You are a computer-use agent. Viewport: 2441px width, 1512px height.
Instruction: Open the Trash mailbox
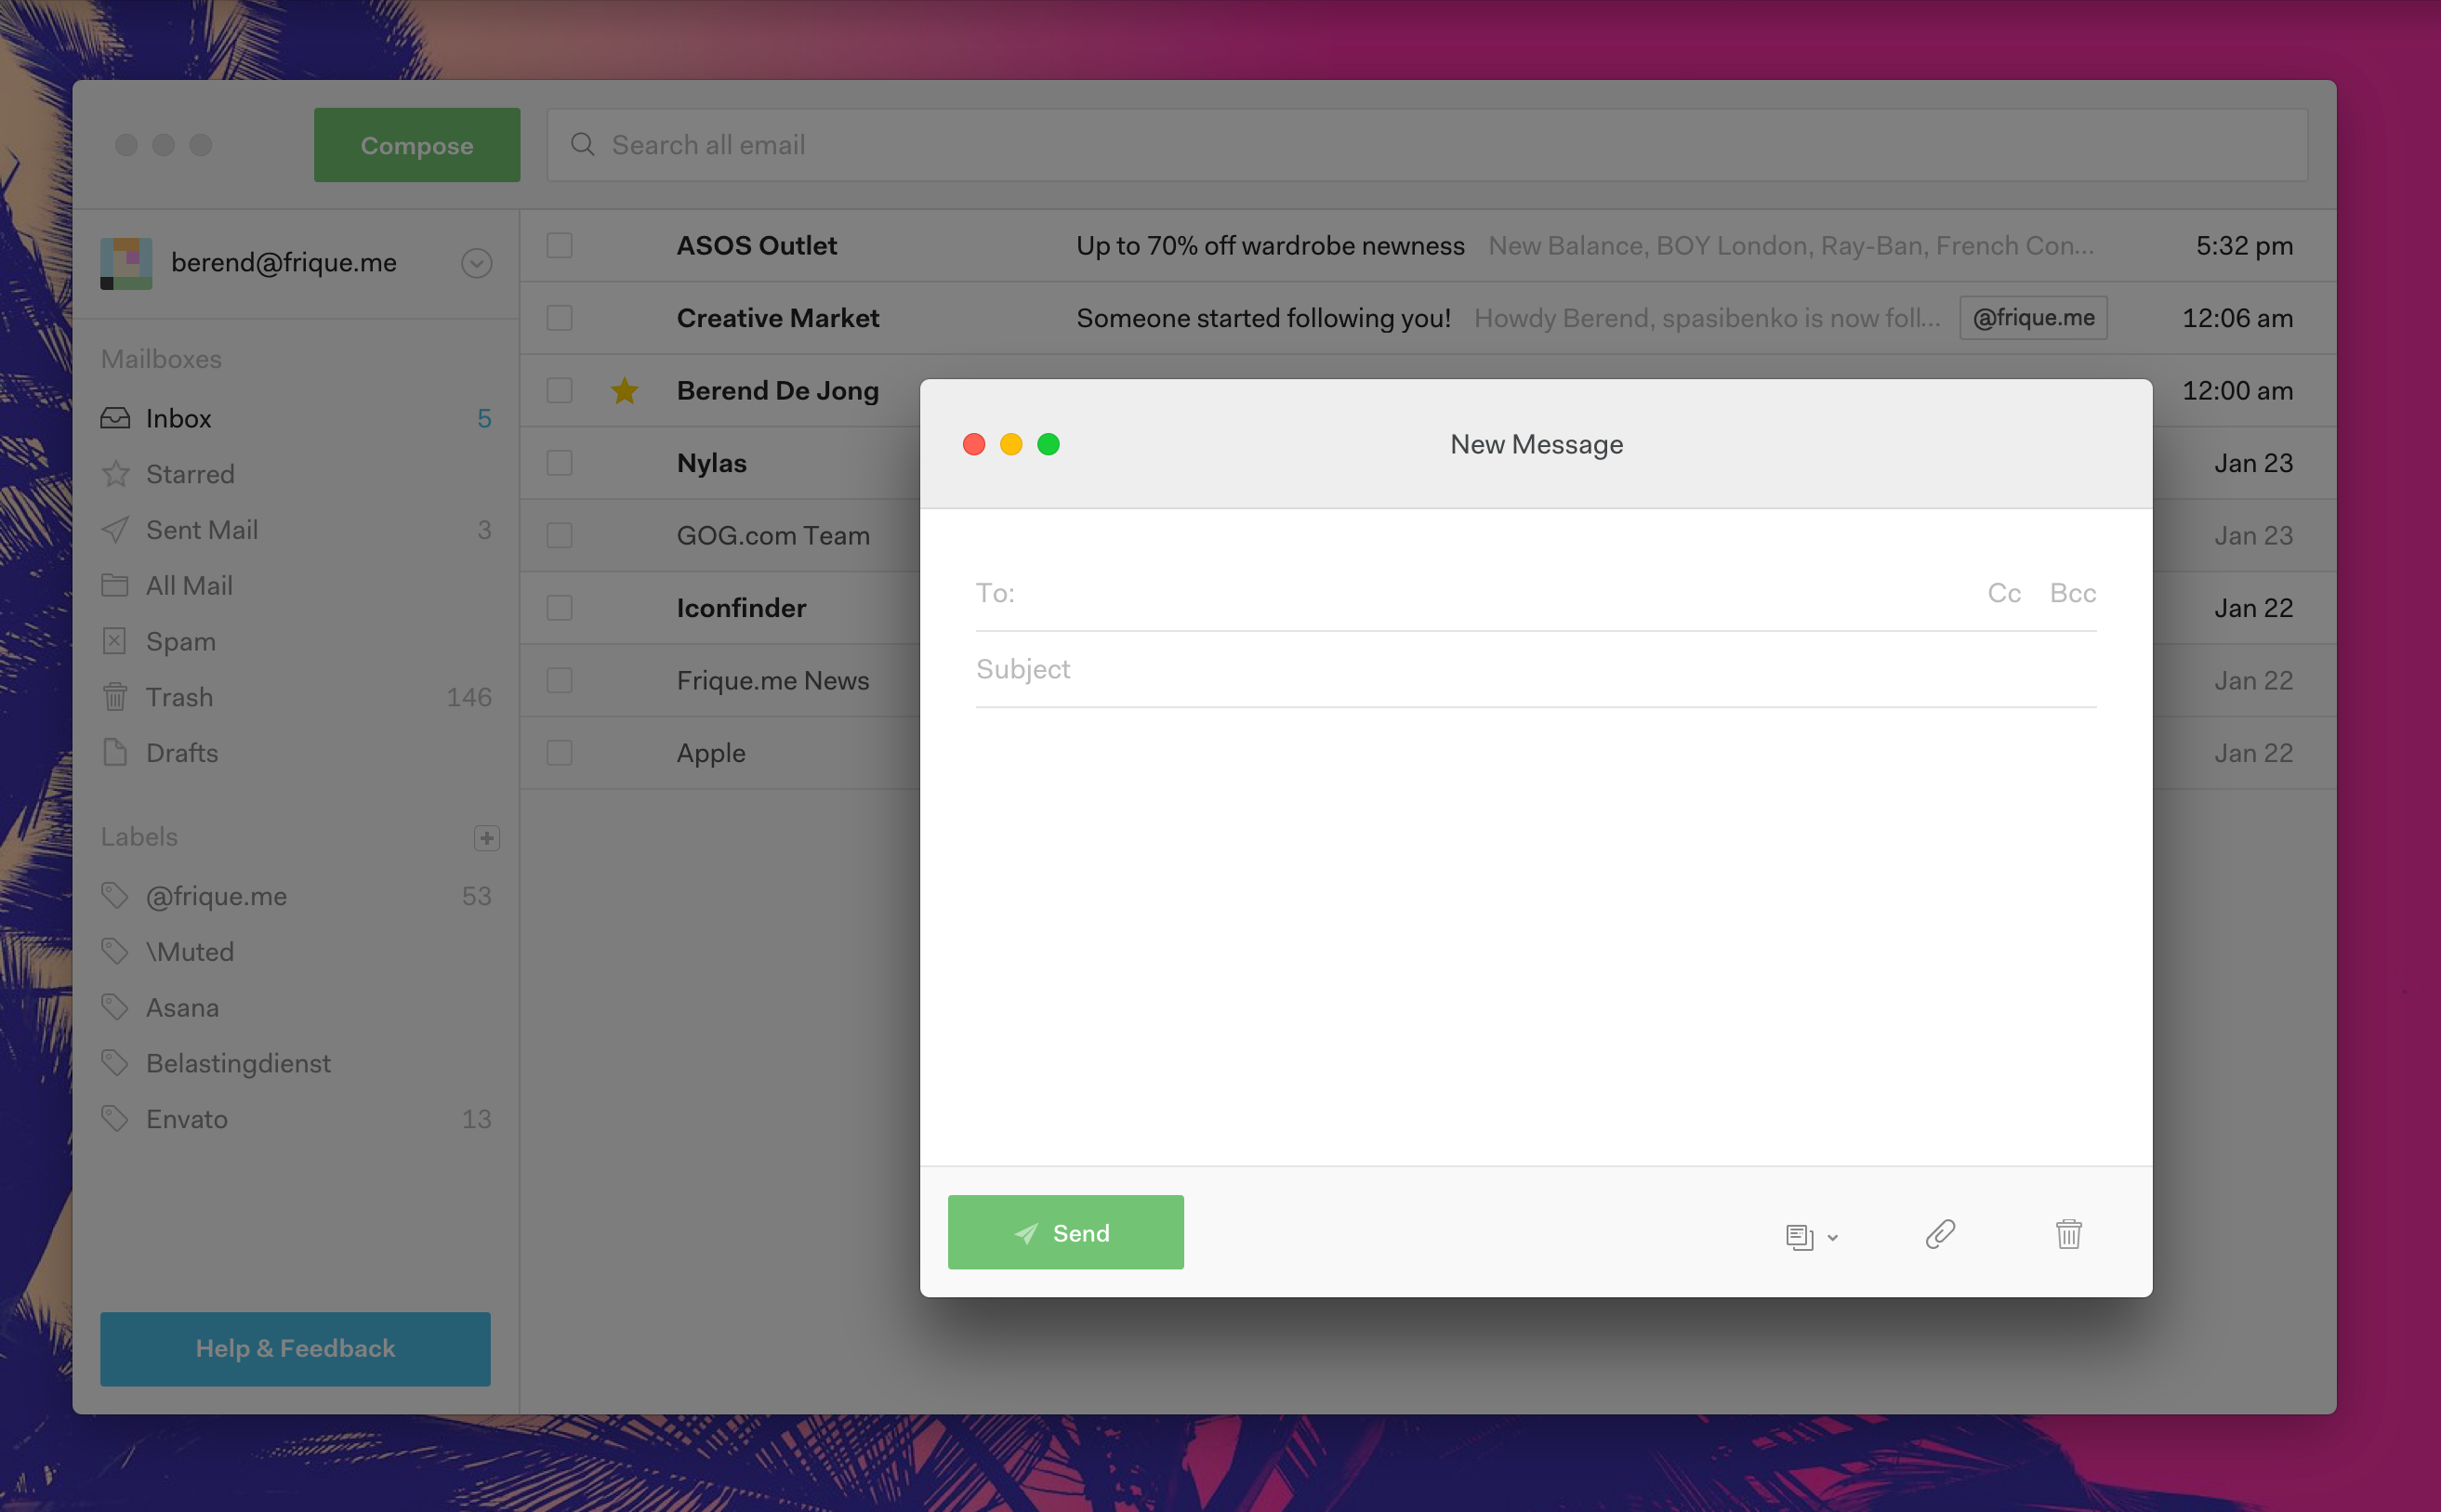click(179, 697)
